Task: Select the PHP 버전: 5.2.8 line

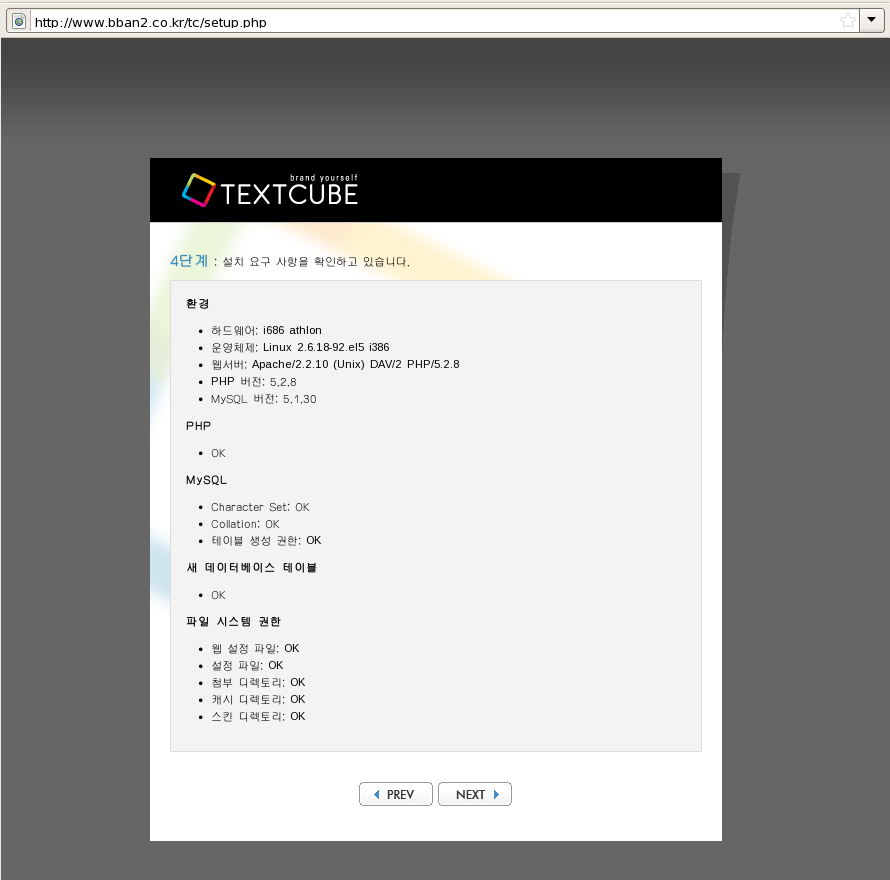Action: point(254,382)
